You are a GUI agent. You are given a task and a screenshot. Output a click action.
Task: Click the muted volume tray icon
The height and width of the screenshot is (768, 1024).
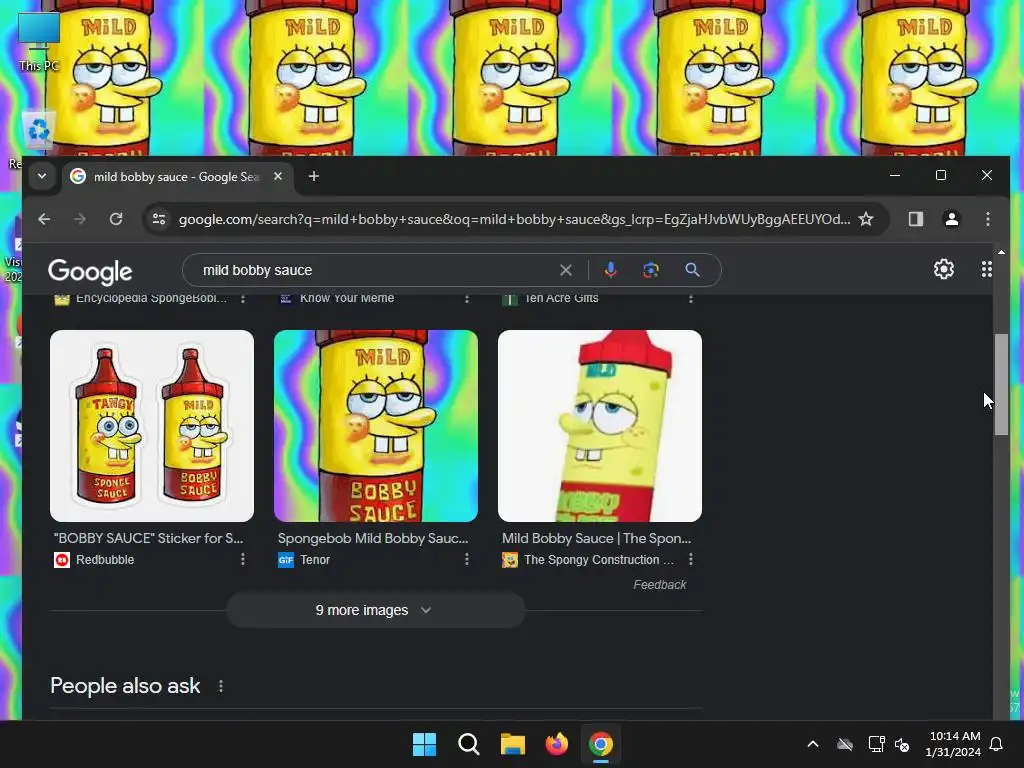(903, 744)
